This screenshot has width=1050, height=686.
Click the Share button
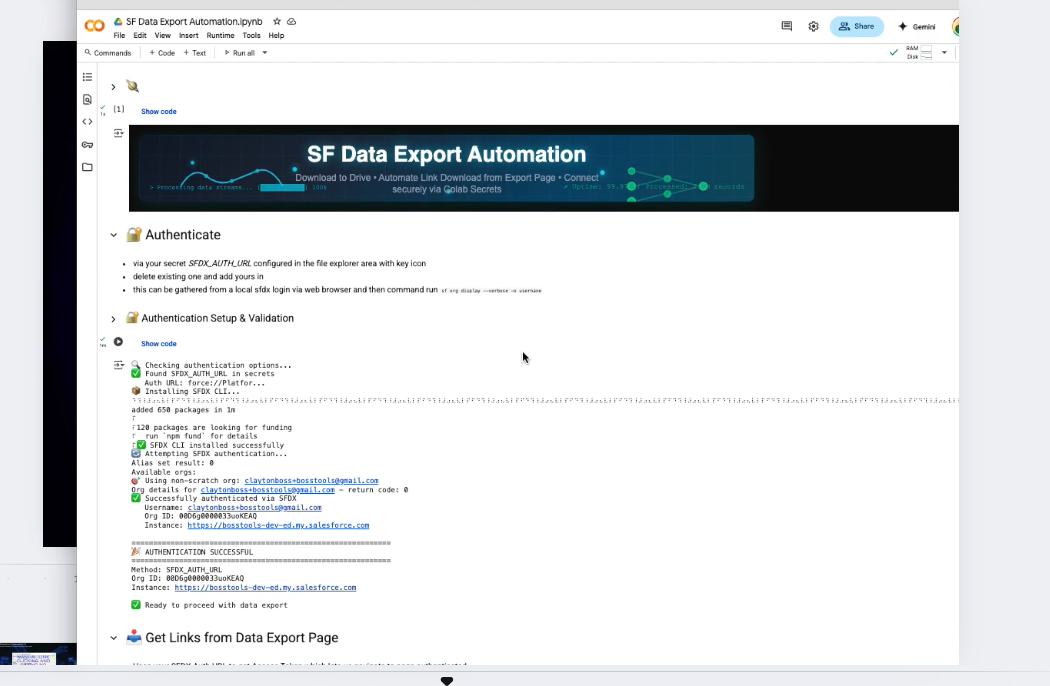tap(856, 26)
